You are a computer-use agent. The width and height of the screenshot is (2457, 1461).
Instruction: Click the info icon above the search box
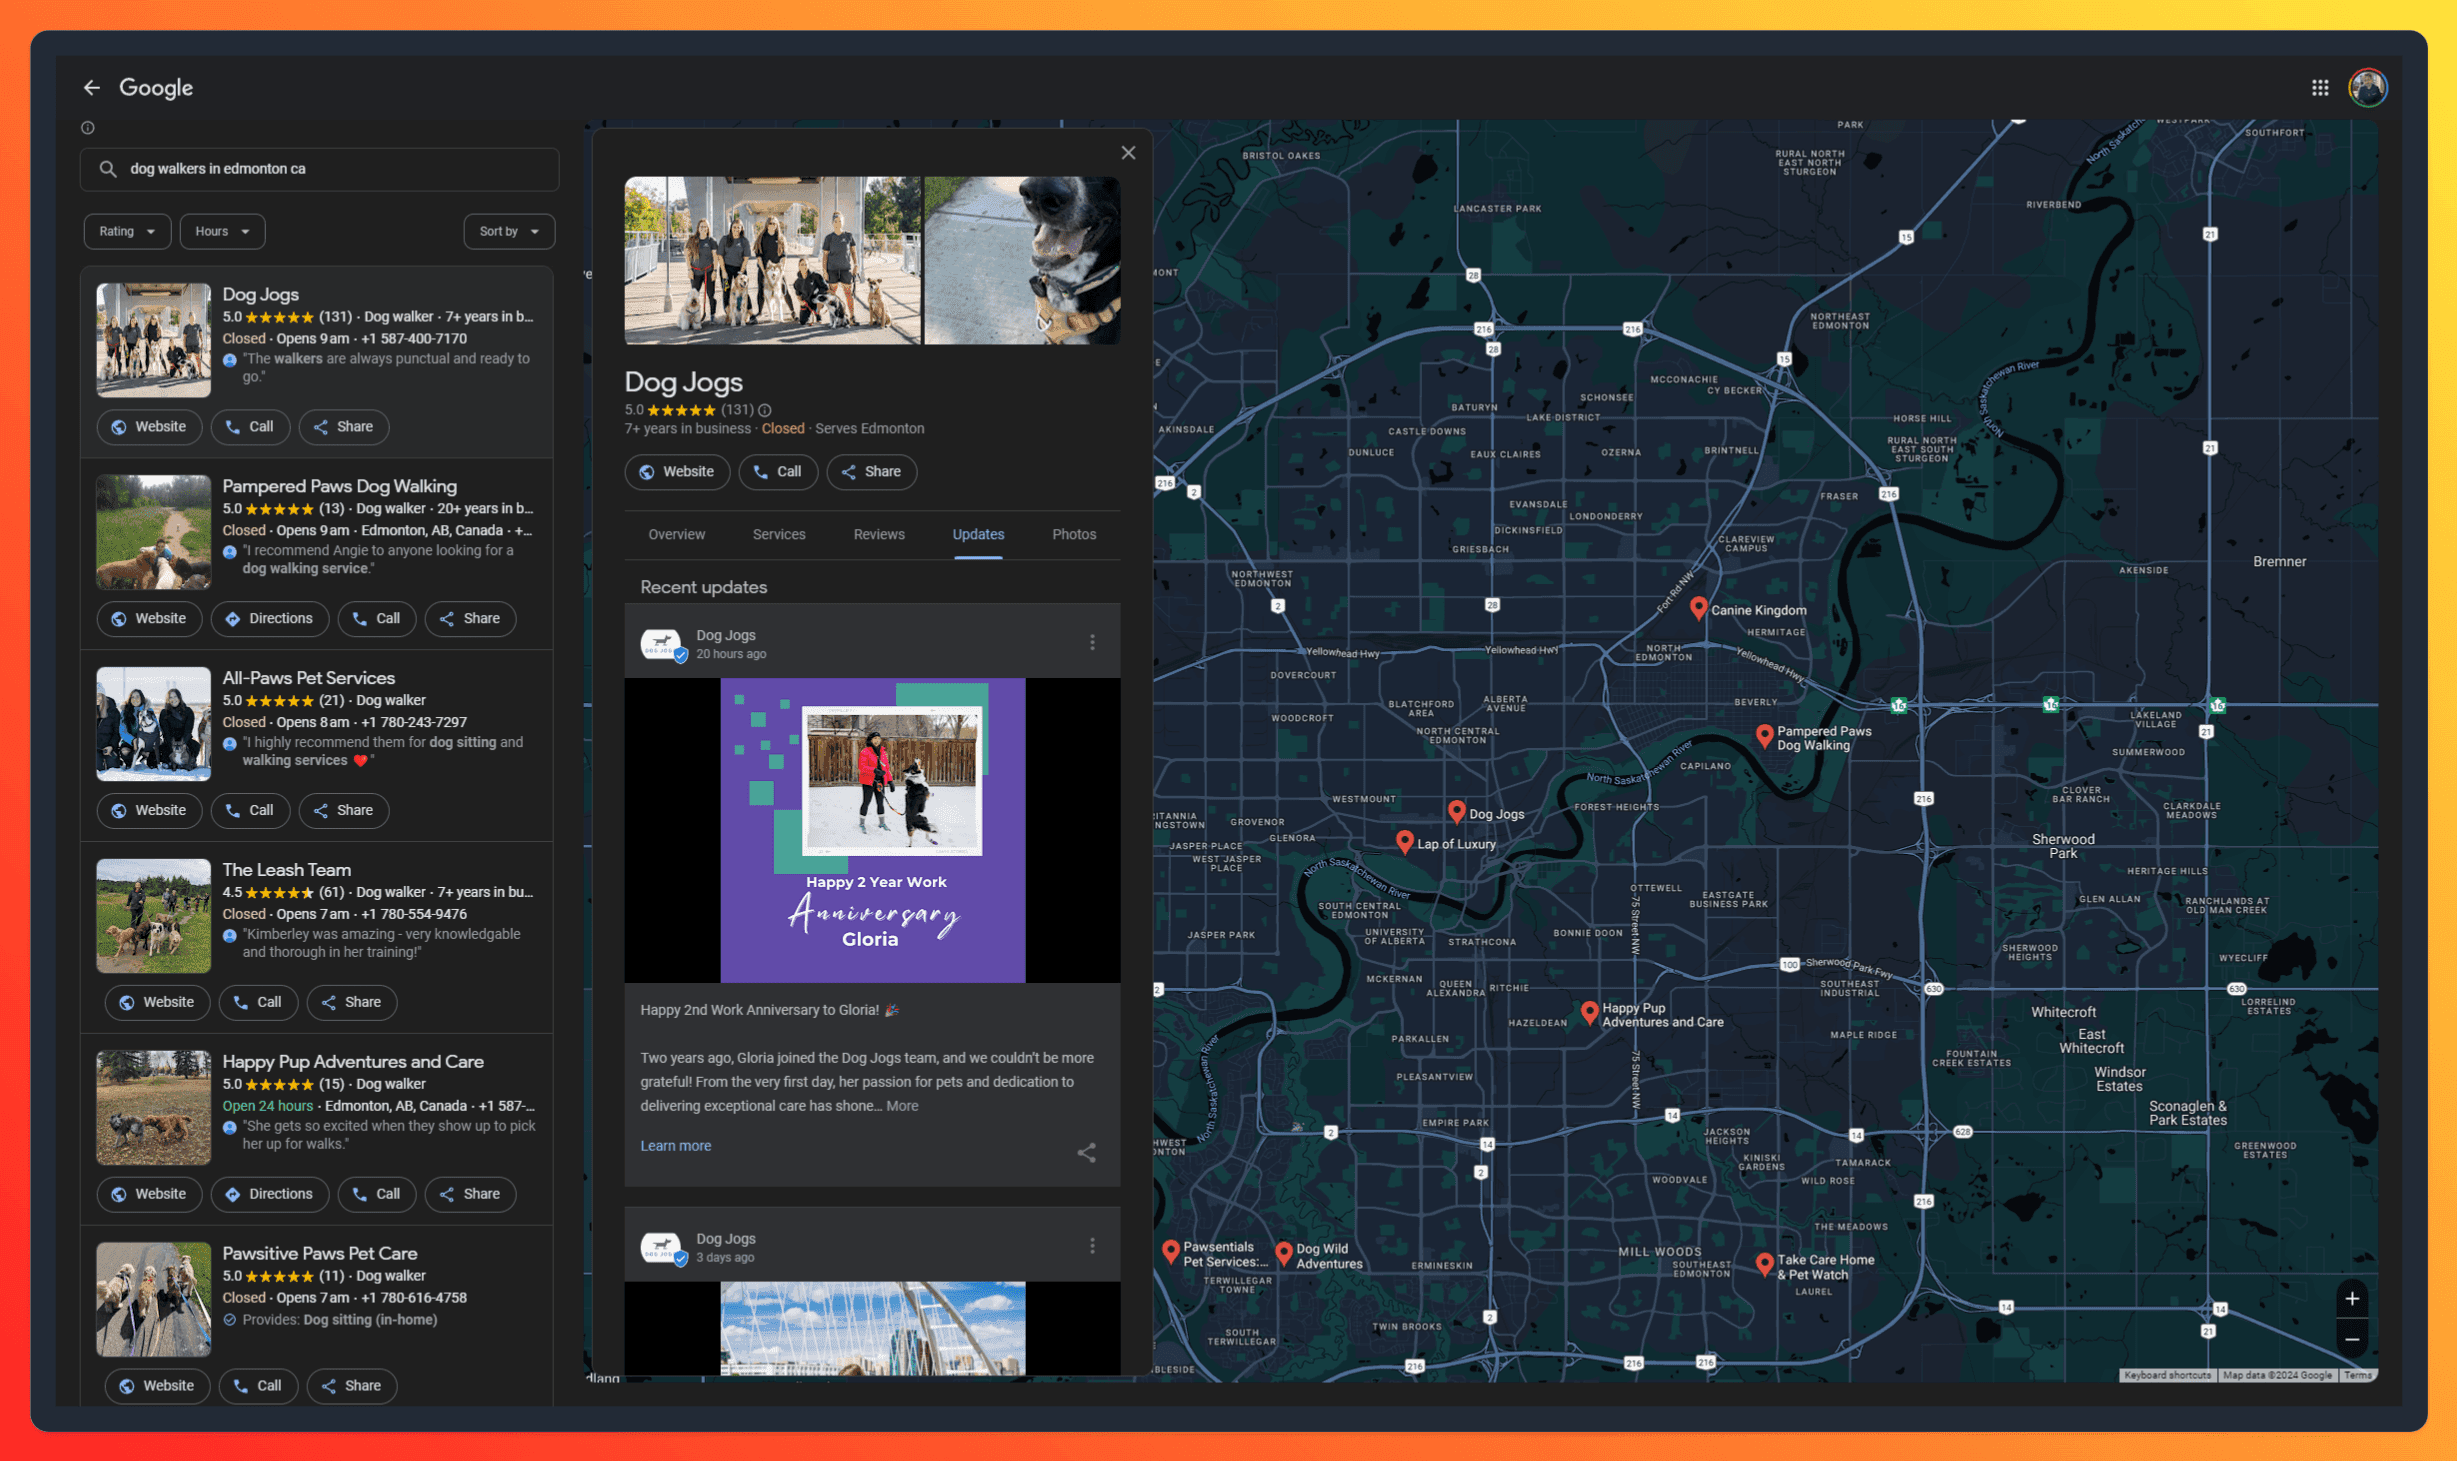pyautogui.click(x=88, y=128)
